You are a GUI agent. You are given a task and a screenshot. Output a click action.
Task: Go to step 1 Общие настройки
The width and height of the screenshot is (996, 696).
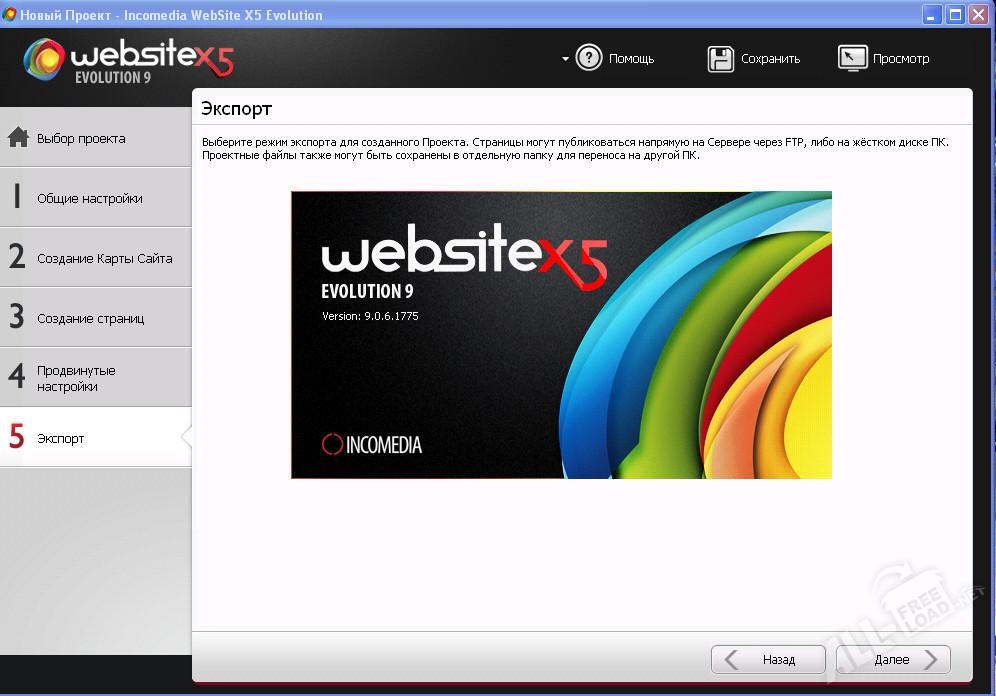(90, 198)
